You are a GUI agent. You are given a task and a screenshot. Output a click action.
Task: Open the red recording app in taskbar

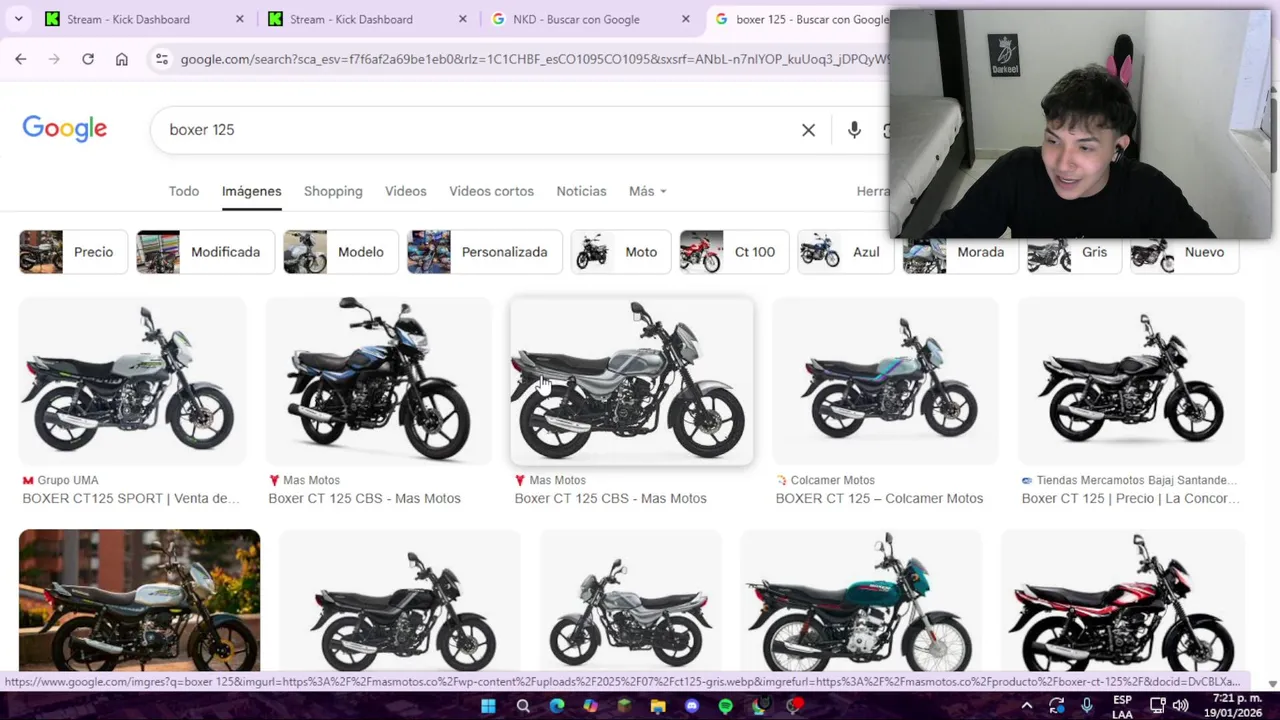[x=794, y=706]
